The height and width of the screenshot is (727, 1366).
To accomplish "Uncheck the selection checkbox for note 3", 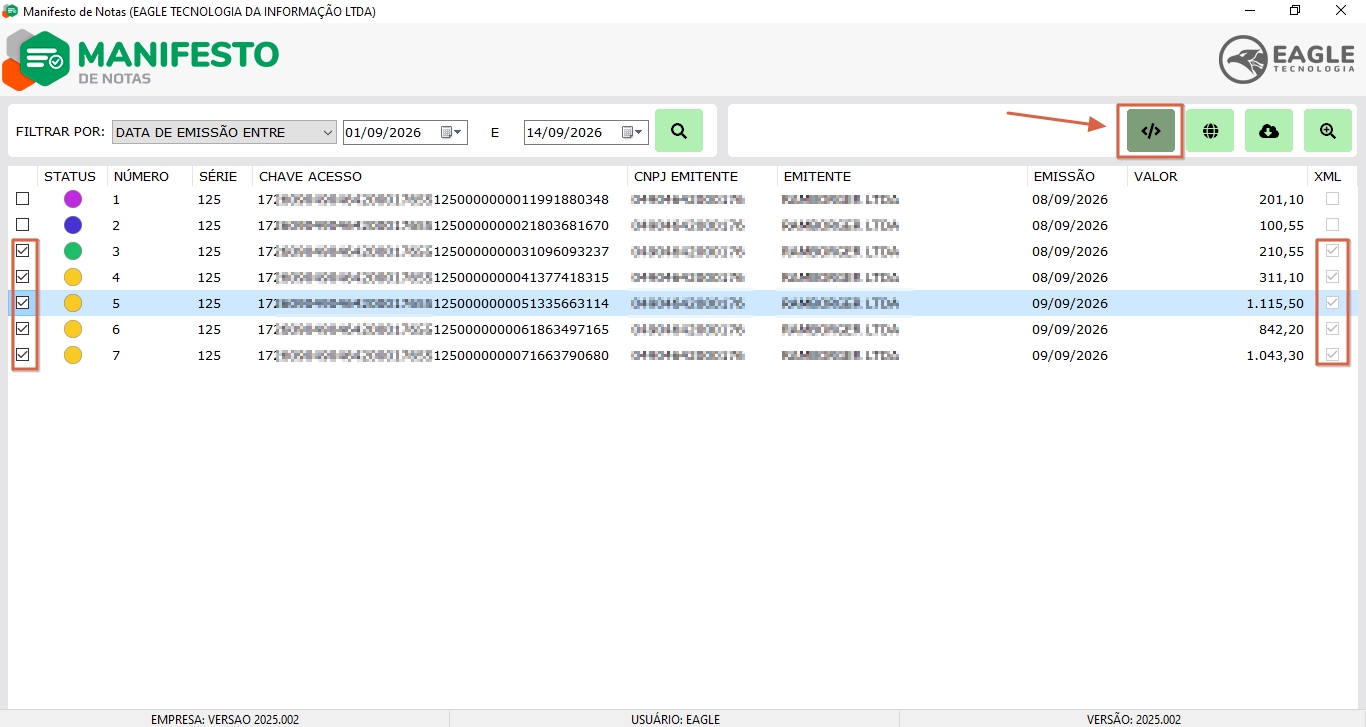I will (x=23, y=251).
